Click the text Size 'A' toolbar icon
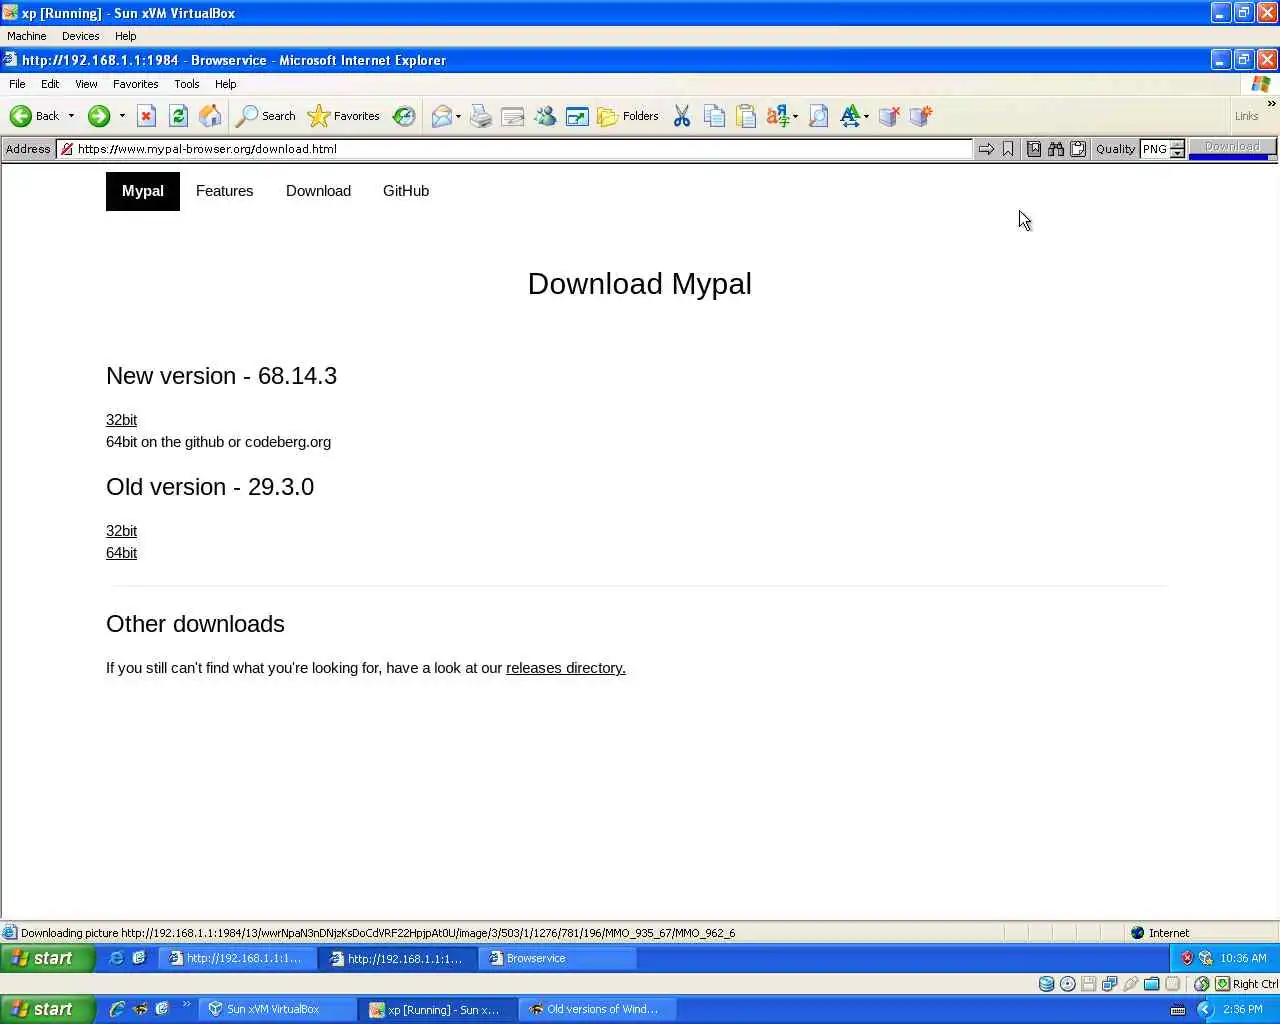This screenshot has width=1280, height=1024. (850, 116)
